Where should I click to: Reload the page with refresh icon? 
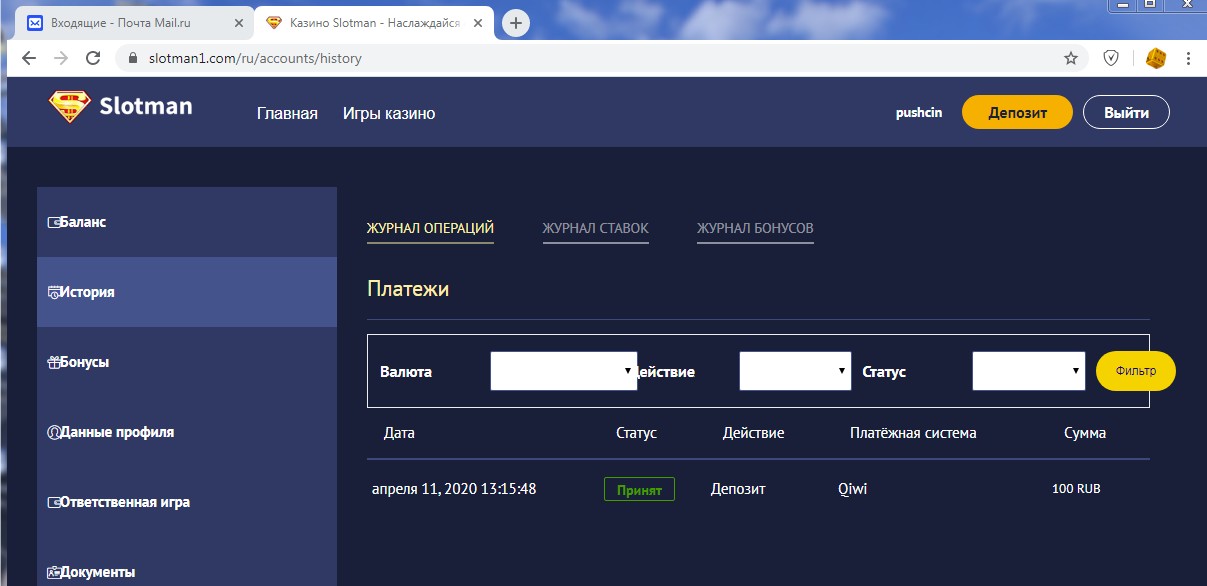click(x=93, y=58)
